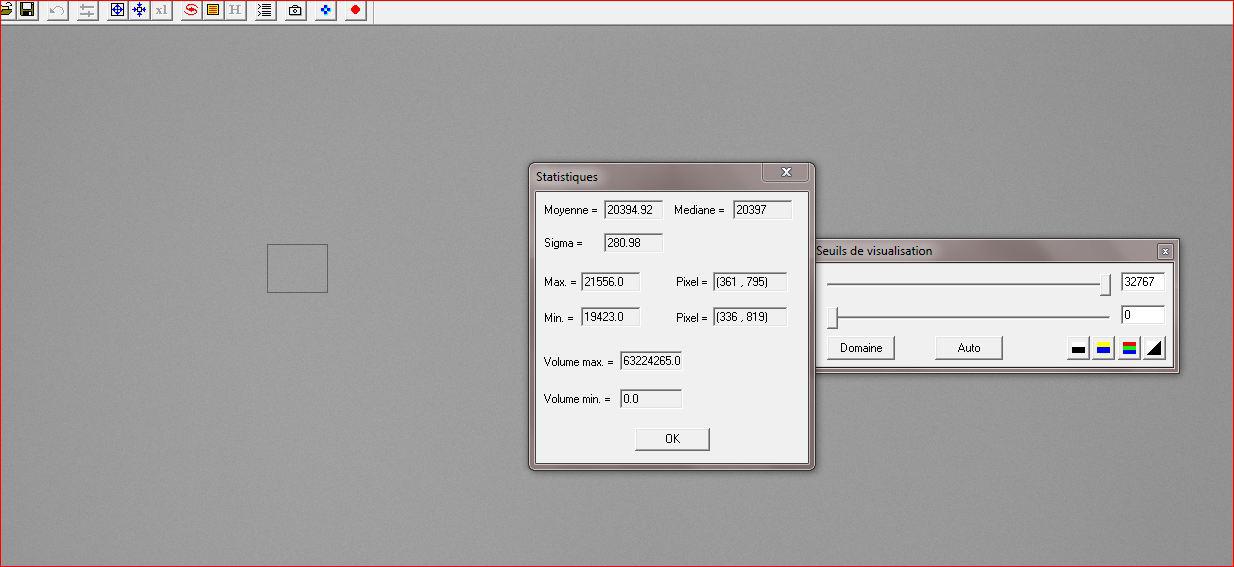Click the upper threshold slider handle

click(x=1105, y=284)
